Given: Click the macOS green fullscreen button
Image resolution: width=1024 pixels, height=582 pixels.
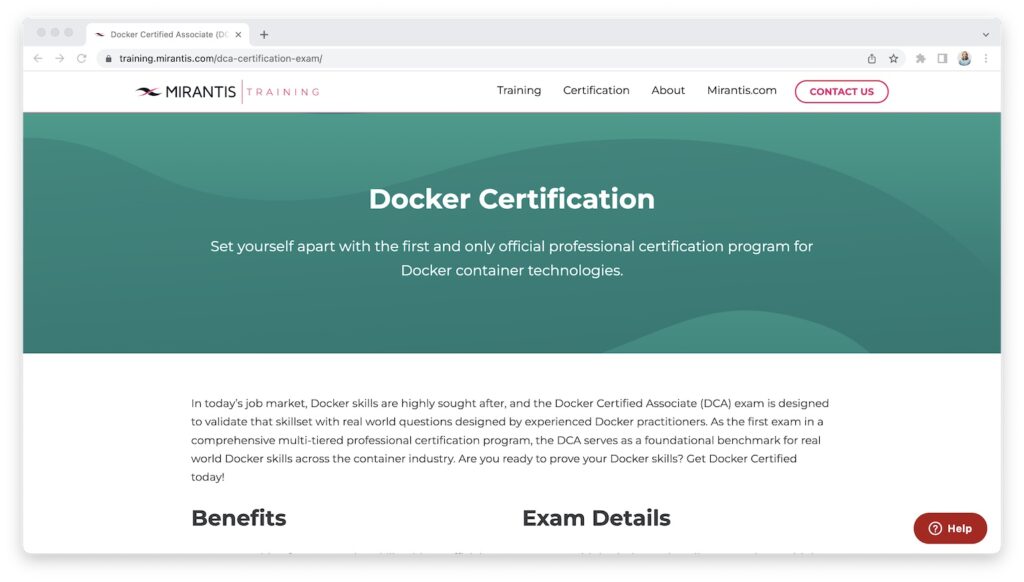Looking at the screenshot, I should click(69, 33).
